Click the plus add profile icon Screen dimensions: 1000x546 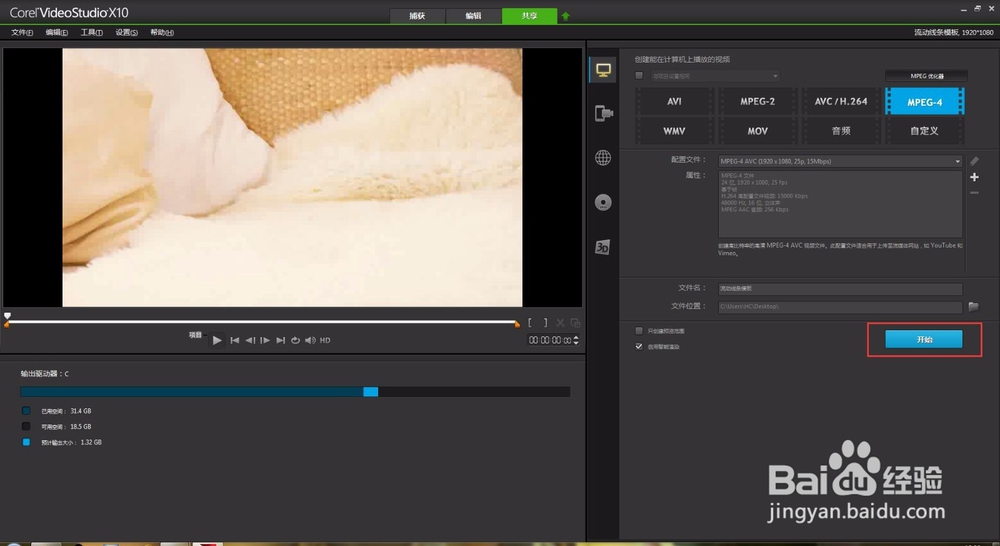click(974, 177)
